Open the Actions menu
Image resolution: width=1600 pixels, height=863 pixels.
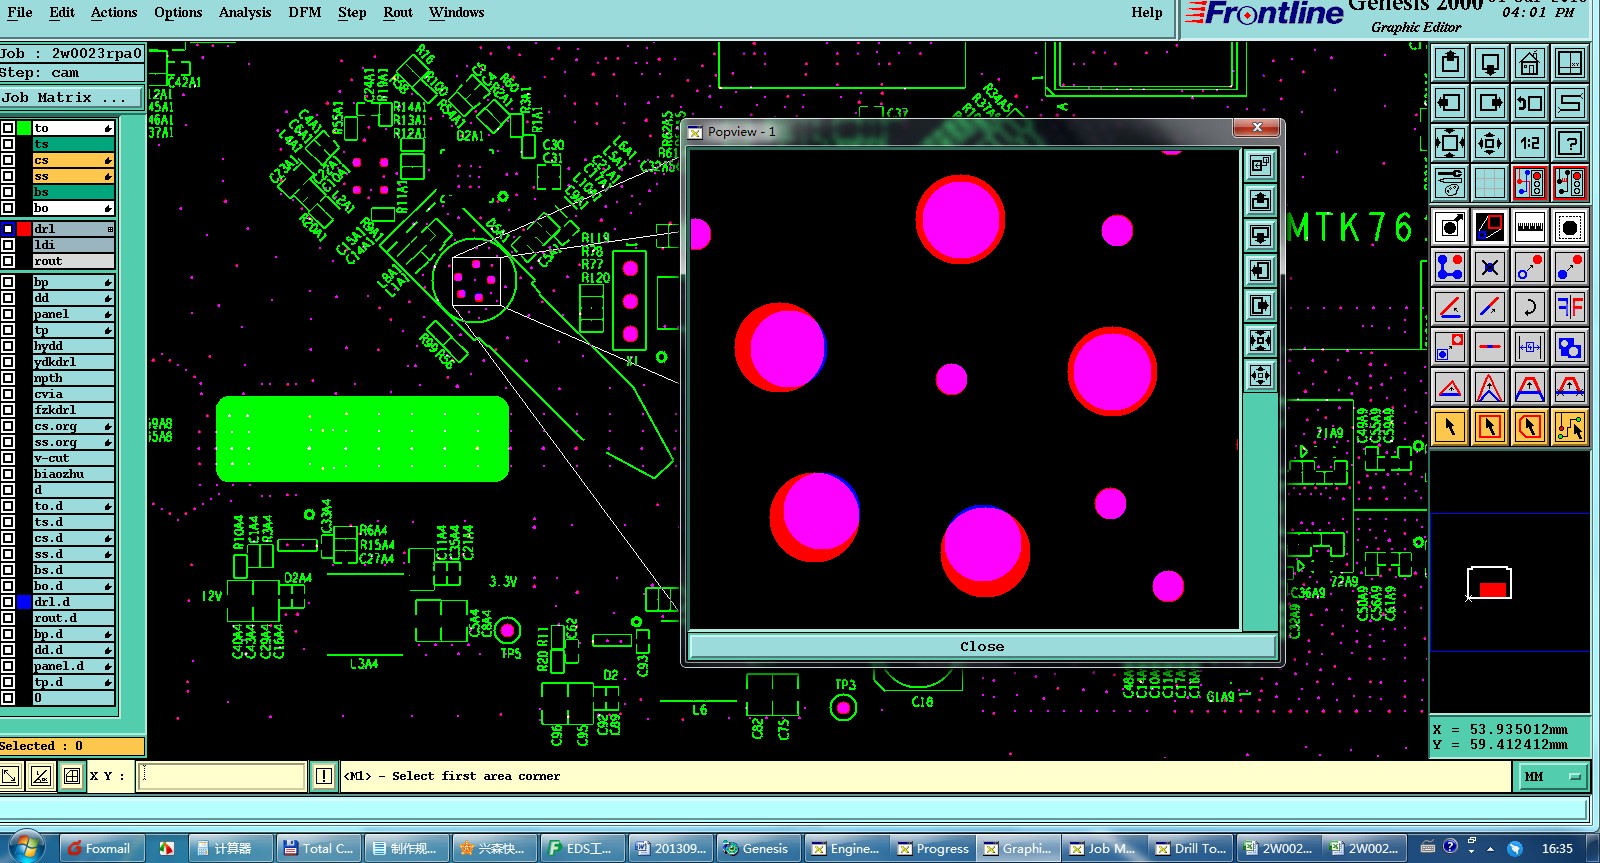[114, 12]
